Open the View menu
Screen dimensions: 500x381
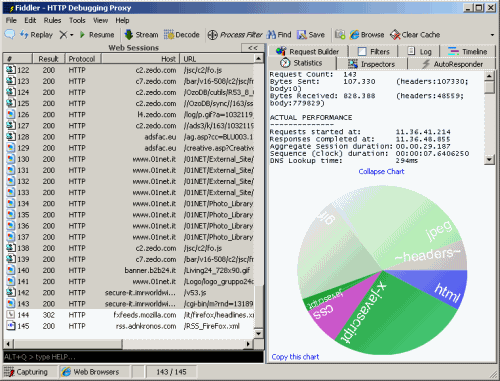[x=100, y=20]
